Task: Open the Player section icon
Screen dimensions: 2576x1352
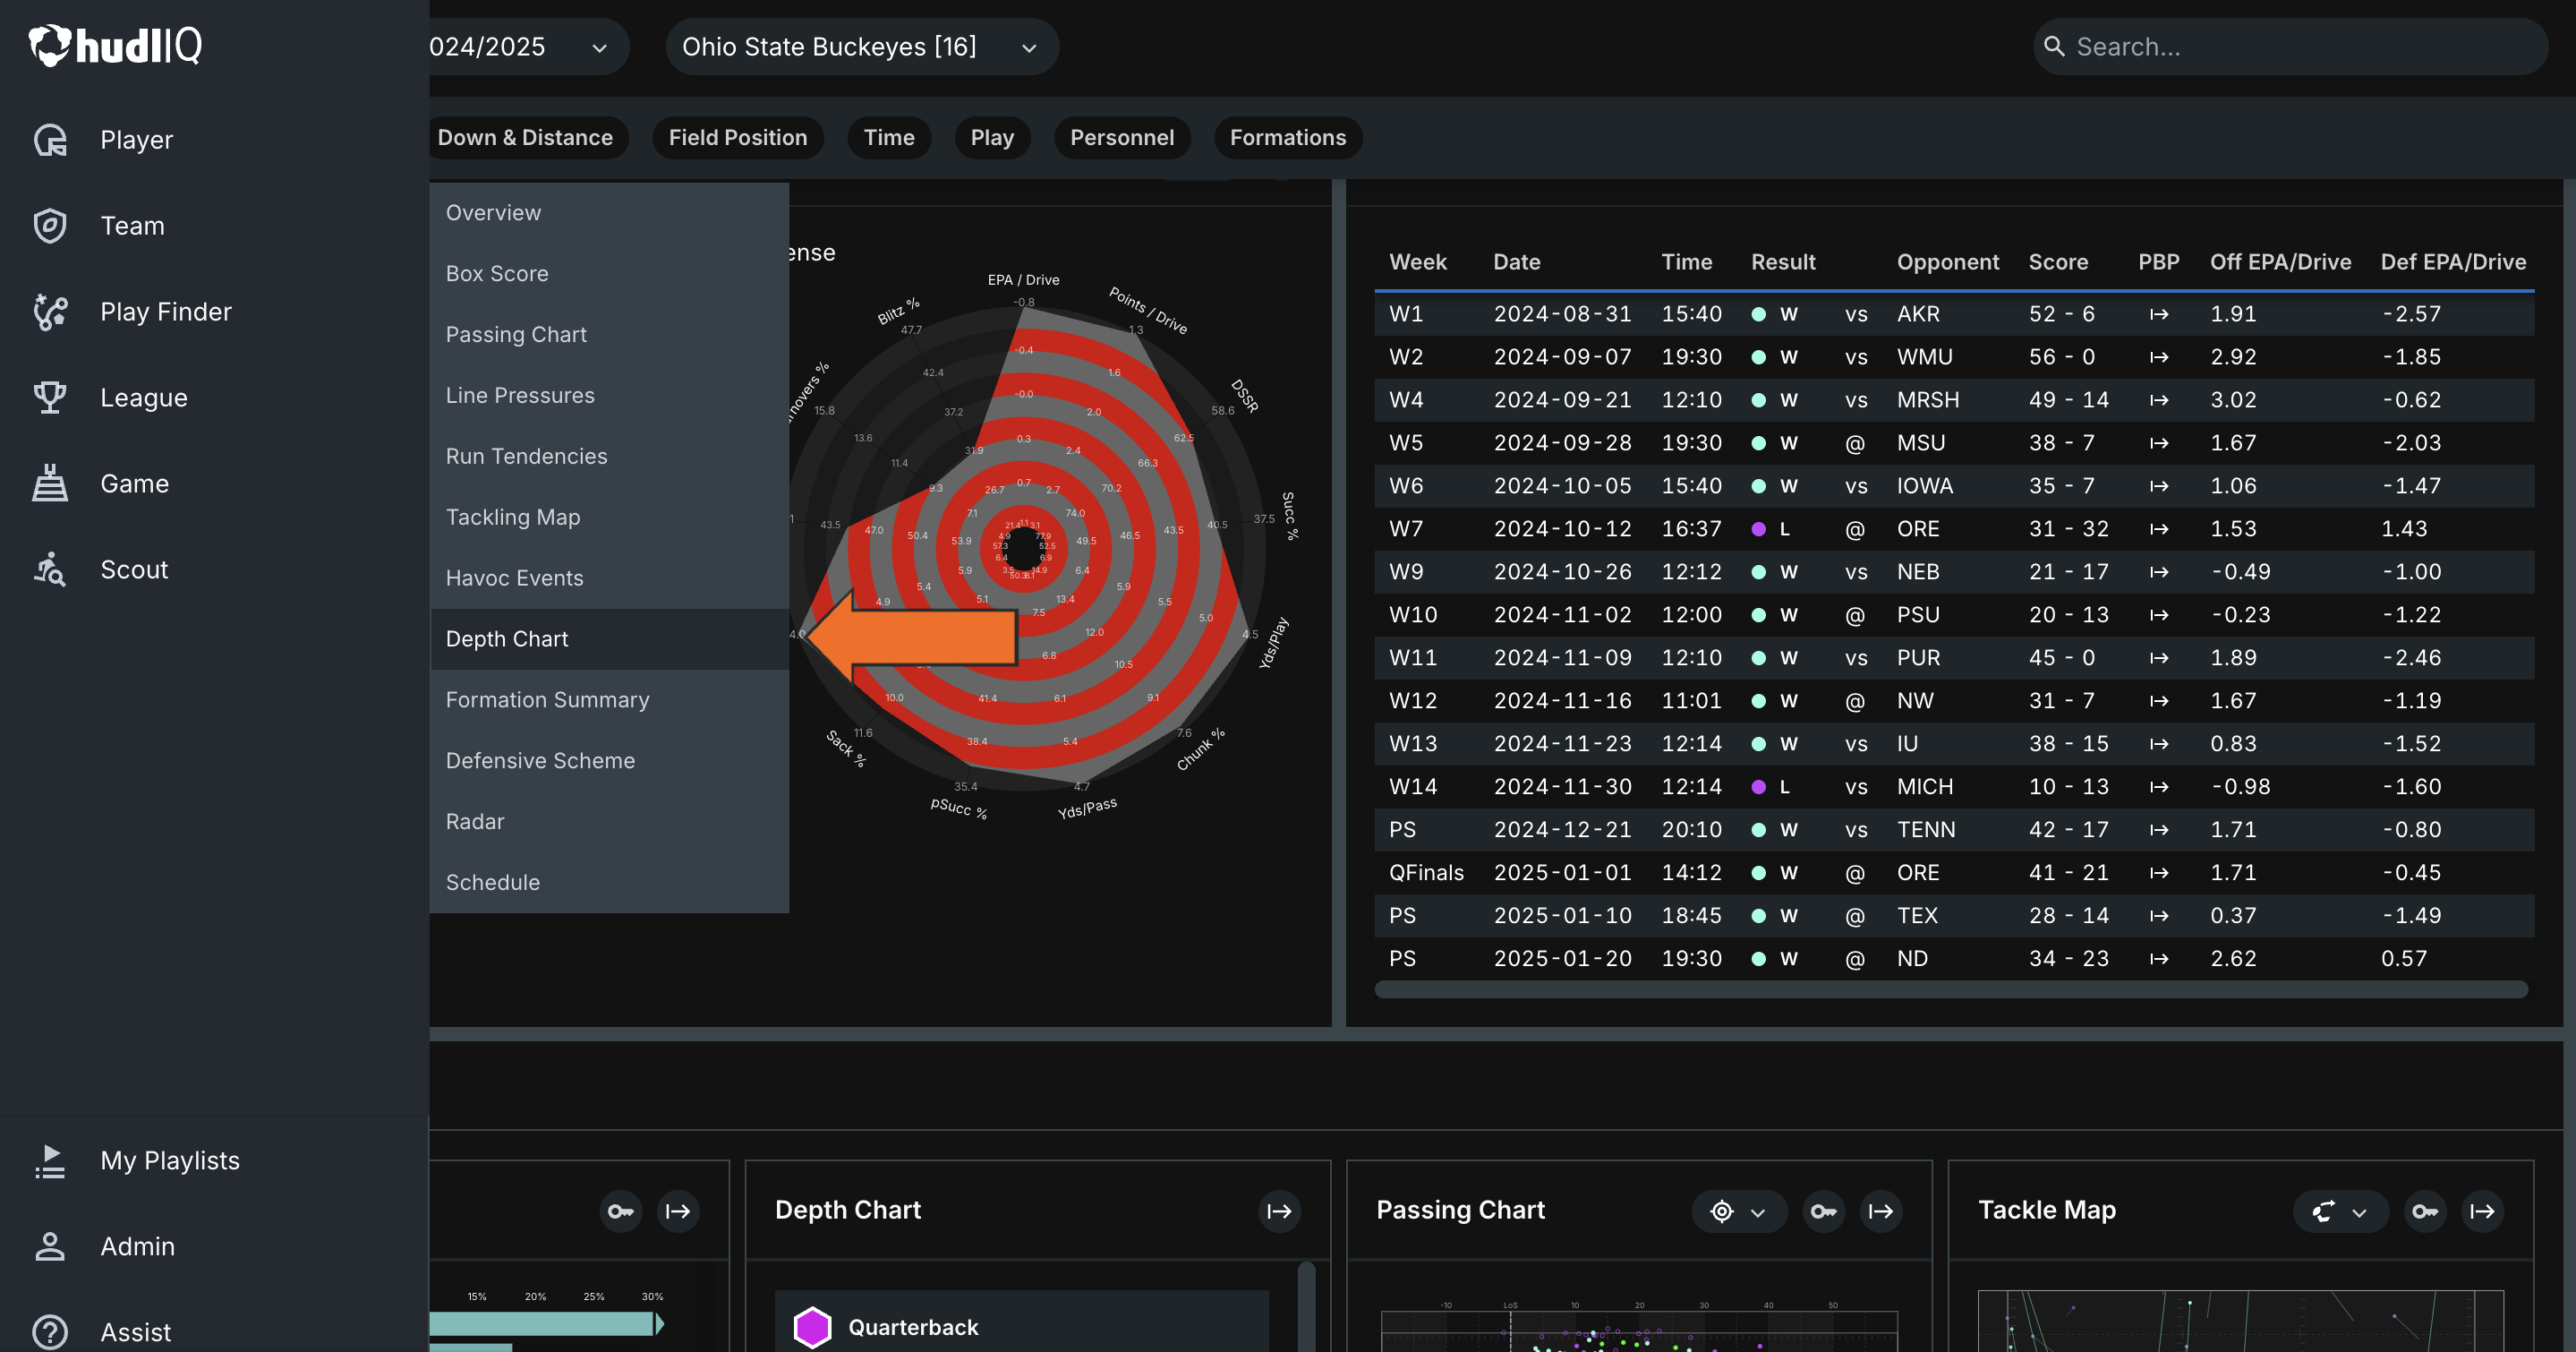Action: click(x=50, y=140)
